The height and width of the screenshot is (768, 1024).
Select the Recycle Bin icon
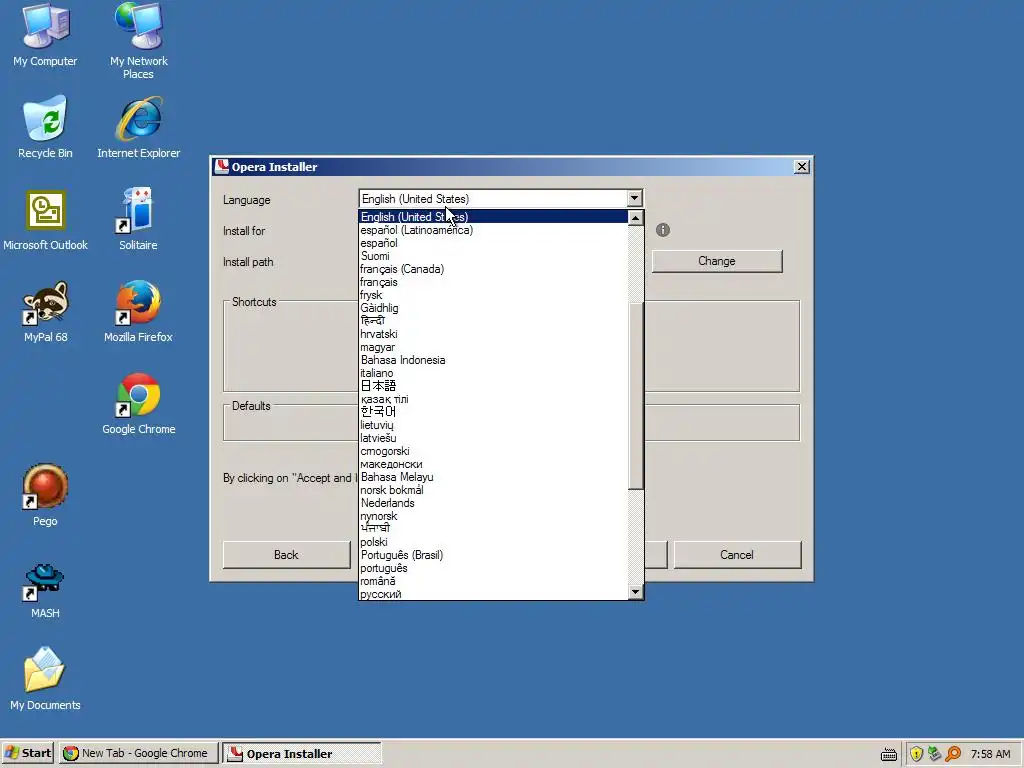point(45,127)
